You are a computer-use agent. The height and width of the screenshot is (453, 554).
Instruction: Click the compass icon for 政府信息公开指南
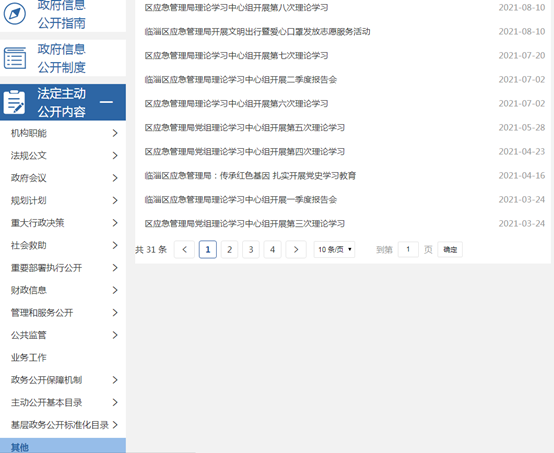click(x=14, y=14)
